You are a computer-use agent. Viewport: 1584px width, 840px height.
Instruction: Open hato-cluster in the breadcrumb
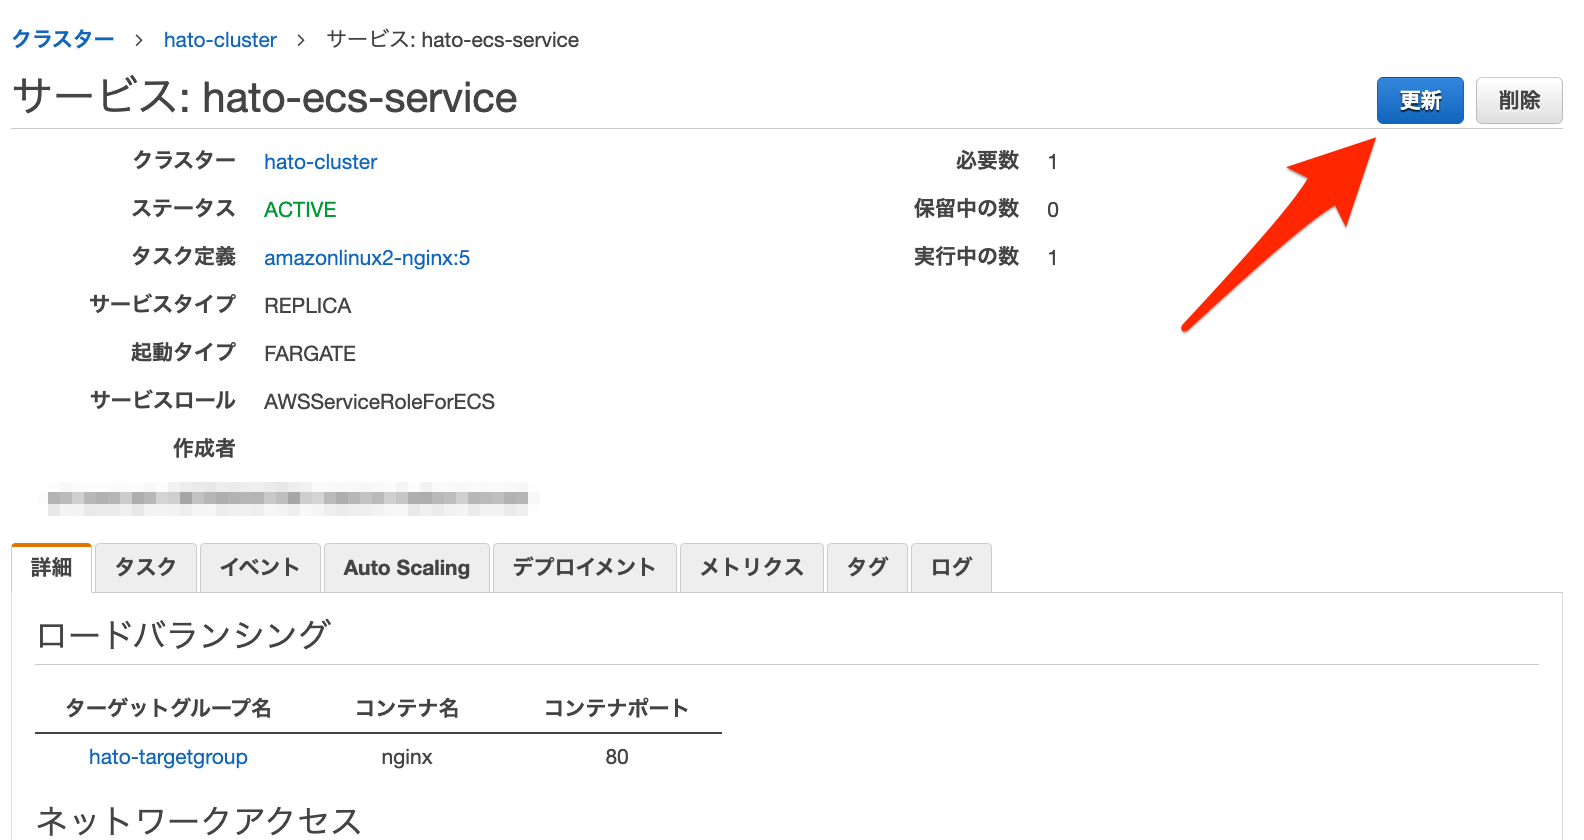[220, 40]
